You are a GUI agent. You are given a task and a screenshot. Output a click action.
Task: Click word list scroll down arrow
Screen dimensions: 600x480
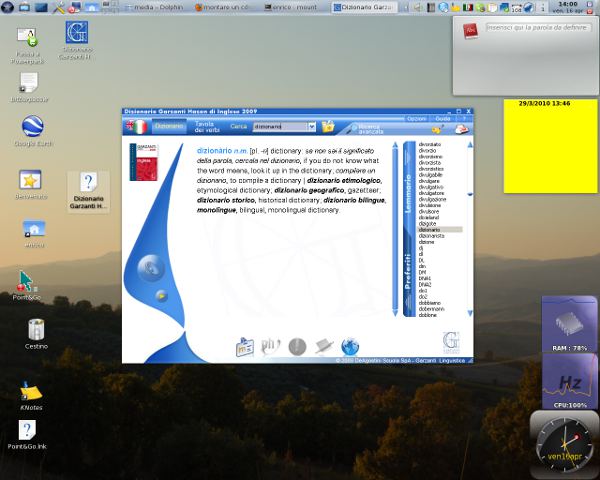(470, 313)
